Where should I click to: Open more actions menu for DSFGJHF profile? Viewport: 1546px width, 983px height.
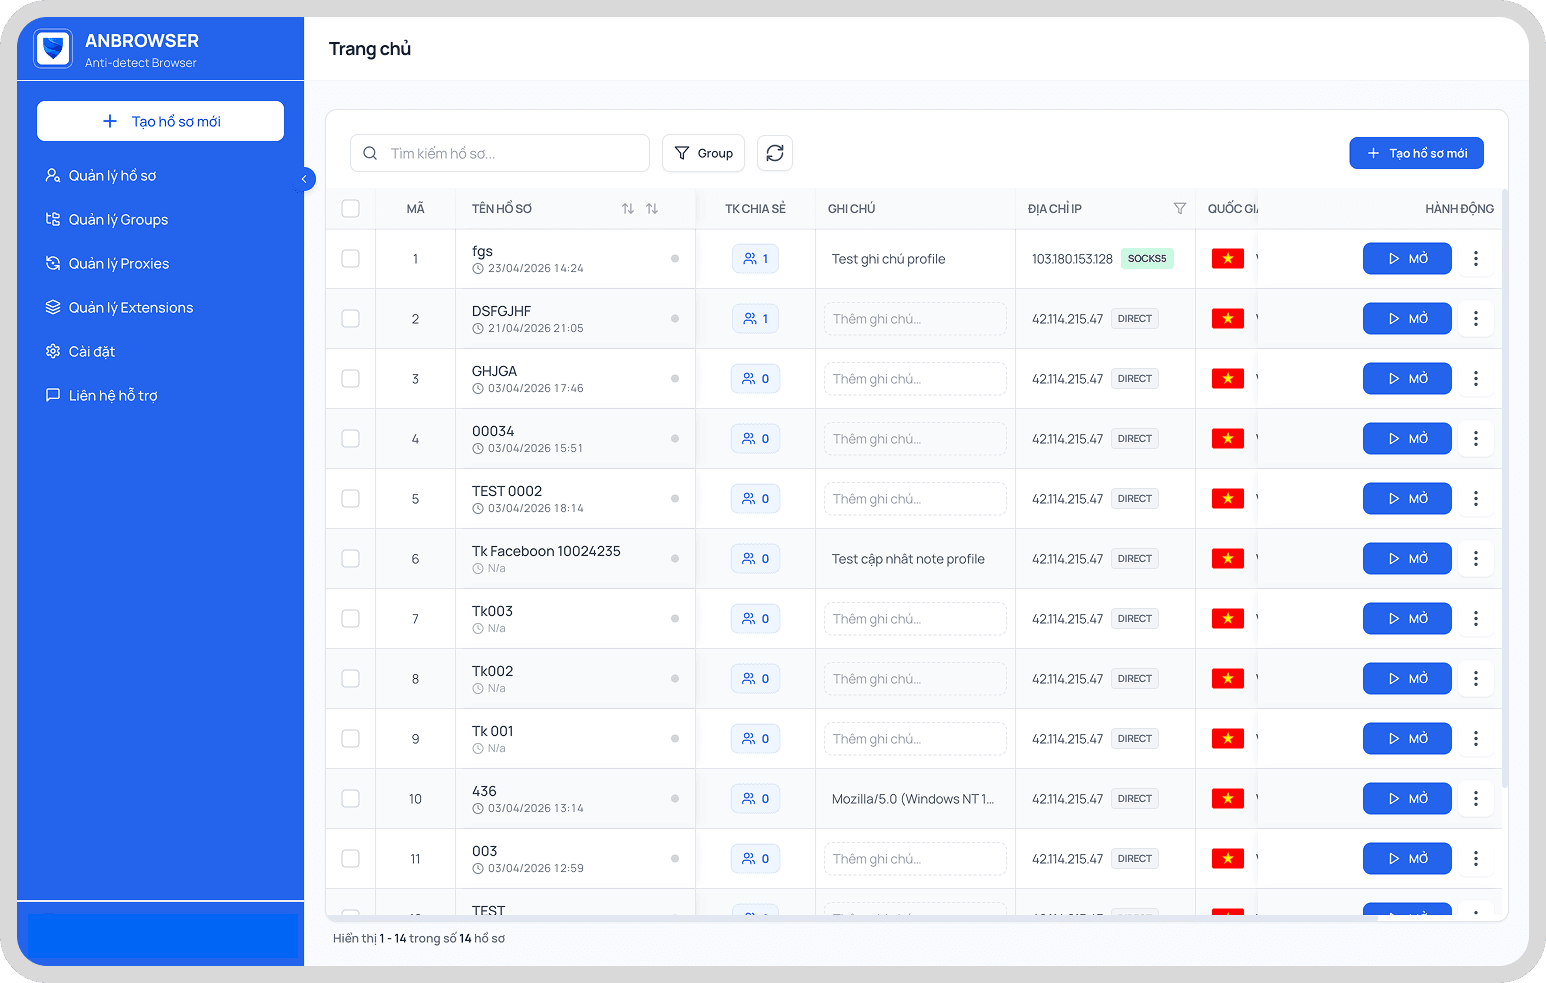click(1476, 319)
